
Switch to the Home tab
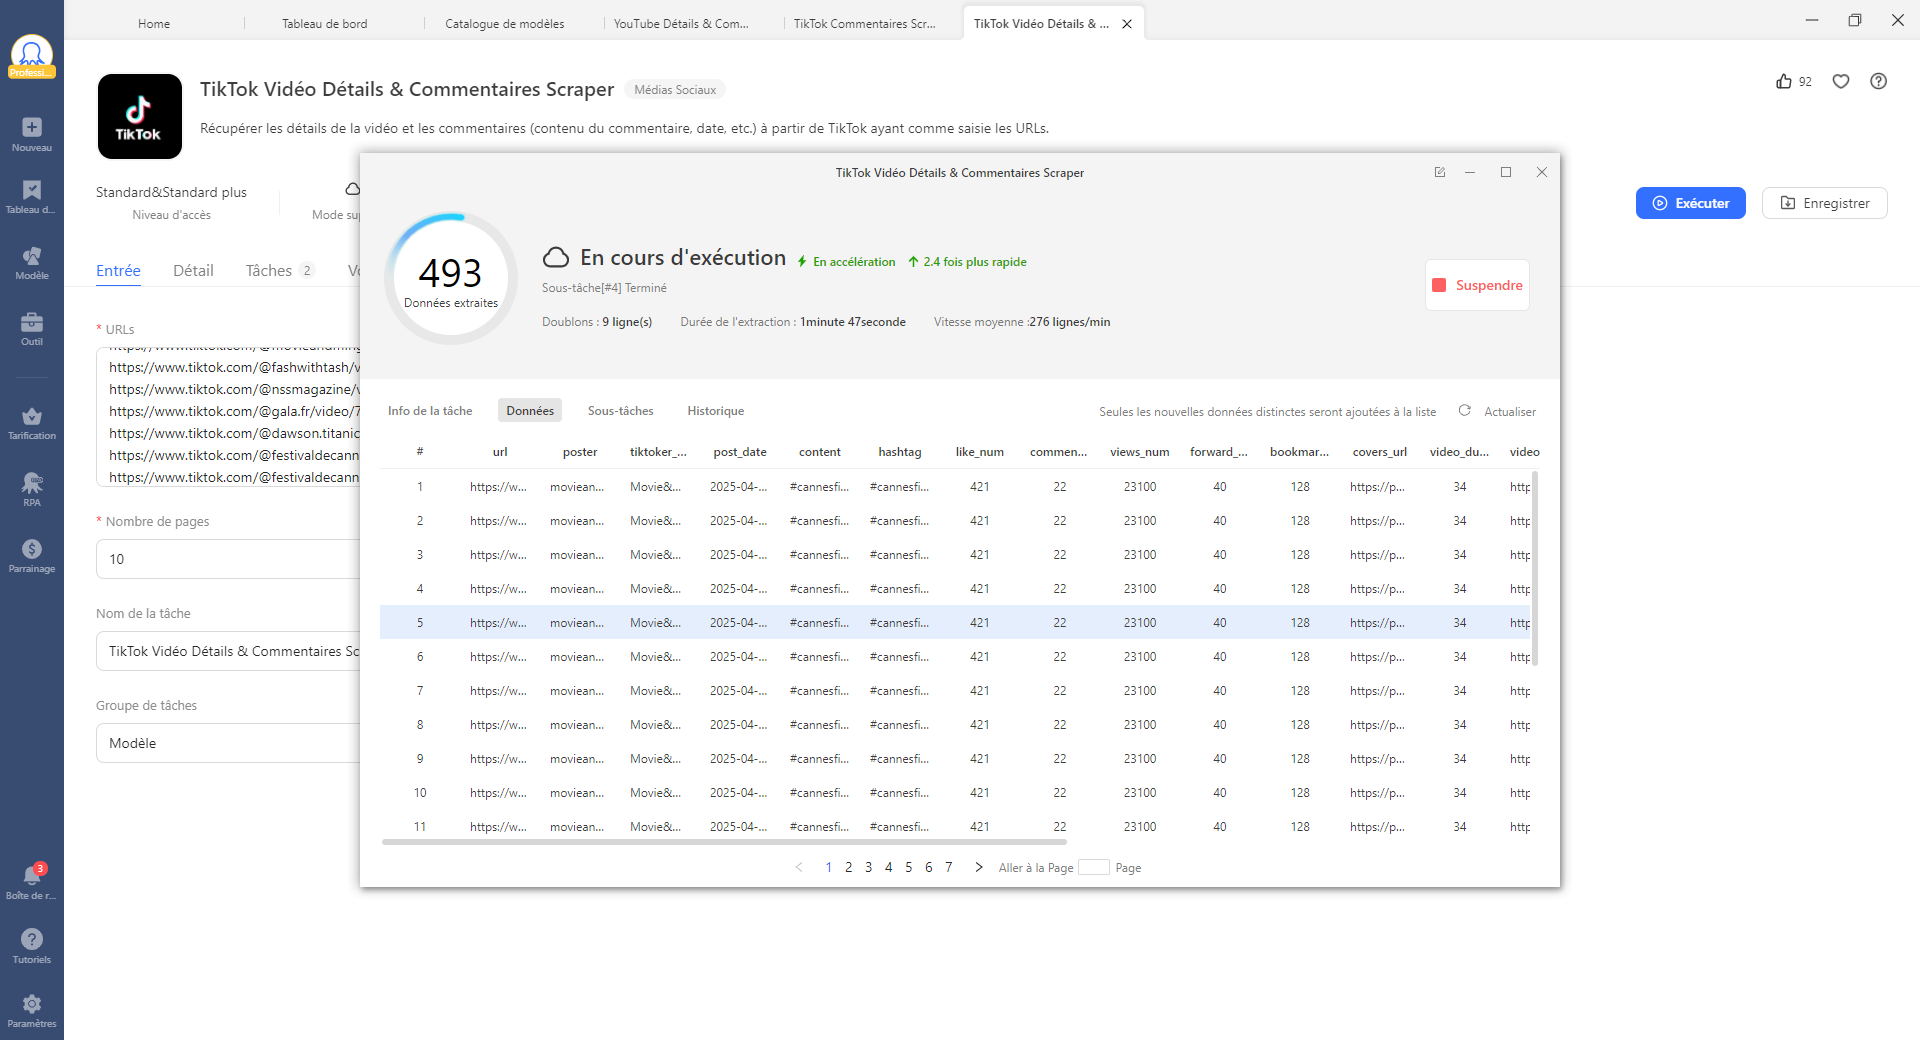coord(154,24)
